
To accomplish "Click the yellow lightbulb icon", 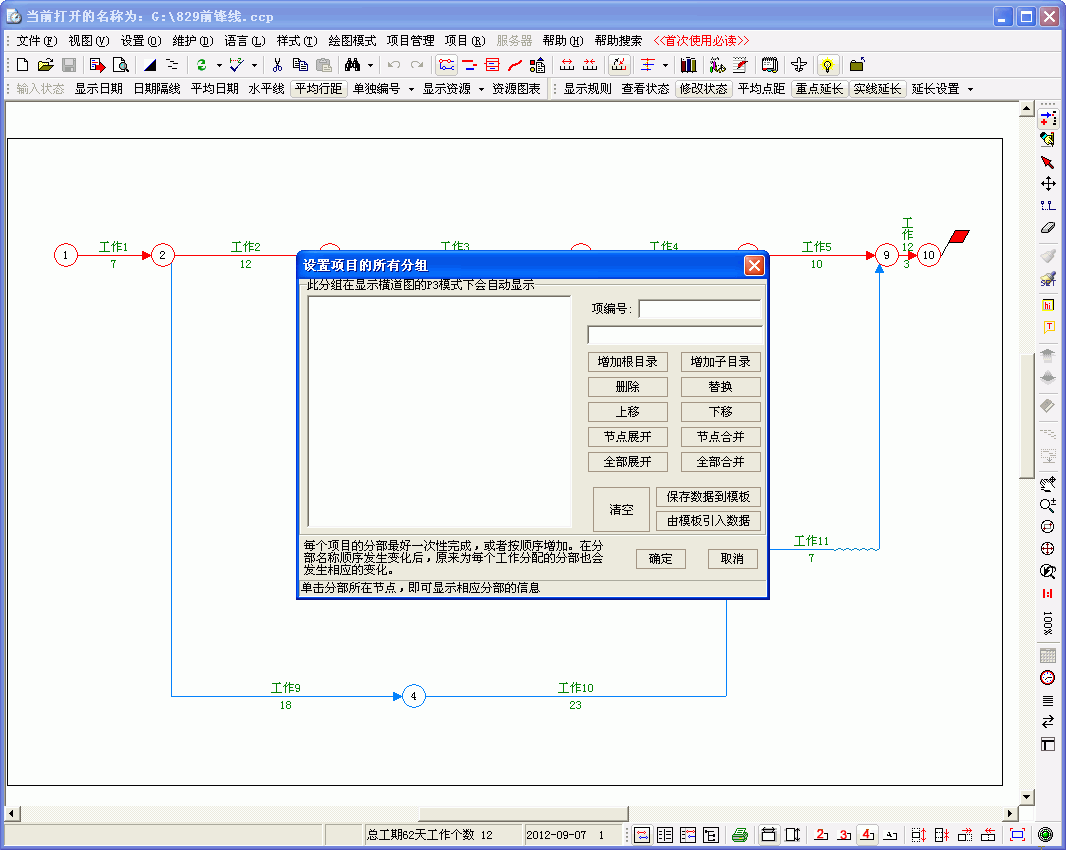I will [827, 65].
